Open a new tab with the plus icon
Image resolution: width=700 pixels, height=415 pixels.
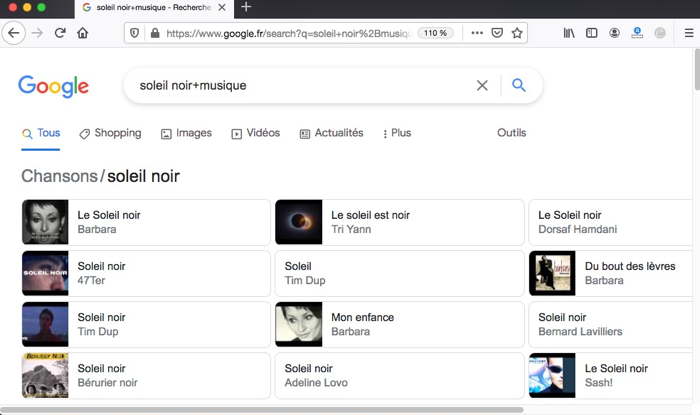coord(246,7)
